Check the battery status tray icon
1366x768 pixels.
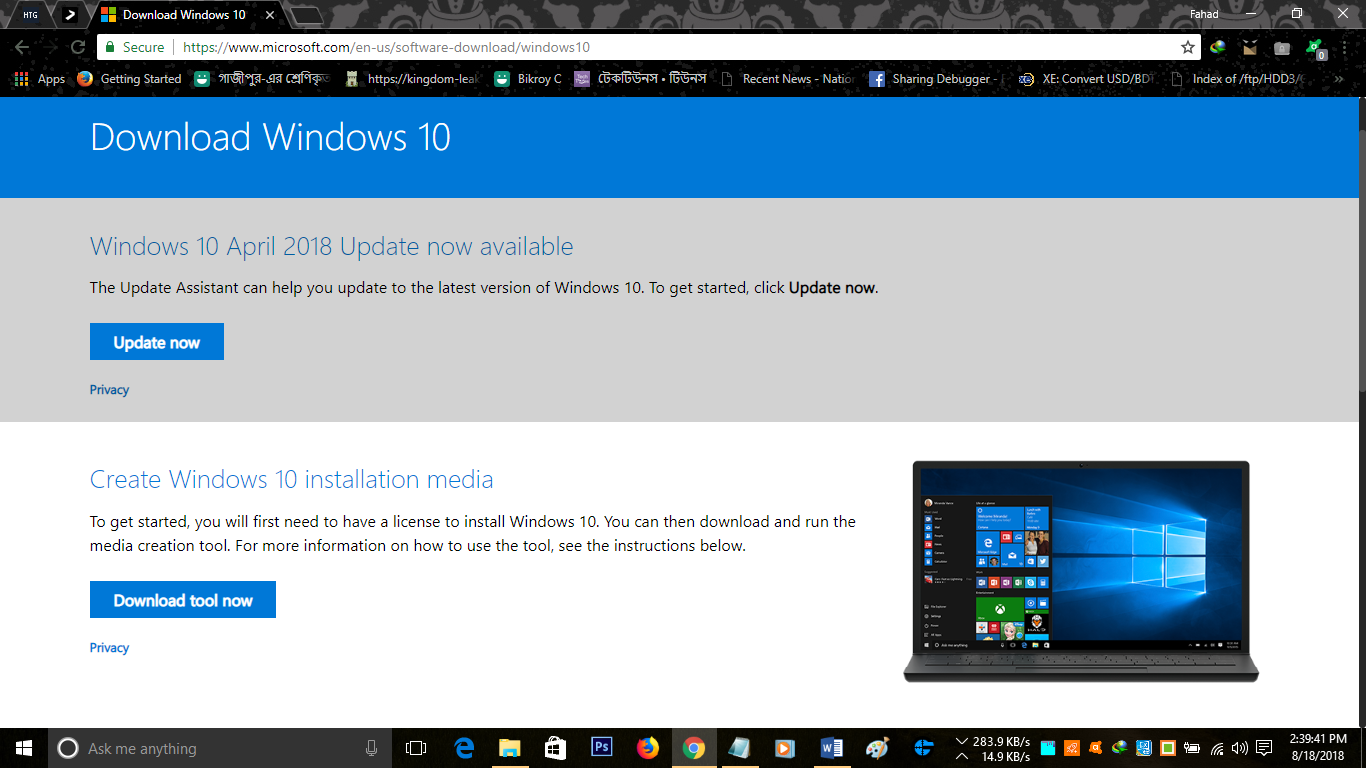pyautogui.click(x=1192, y=748)
